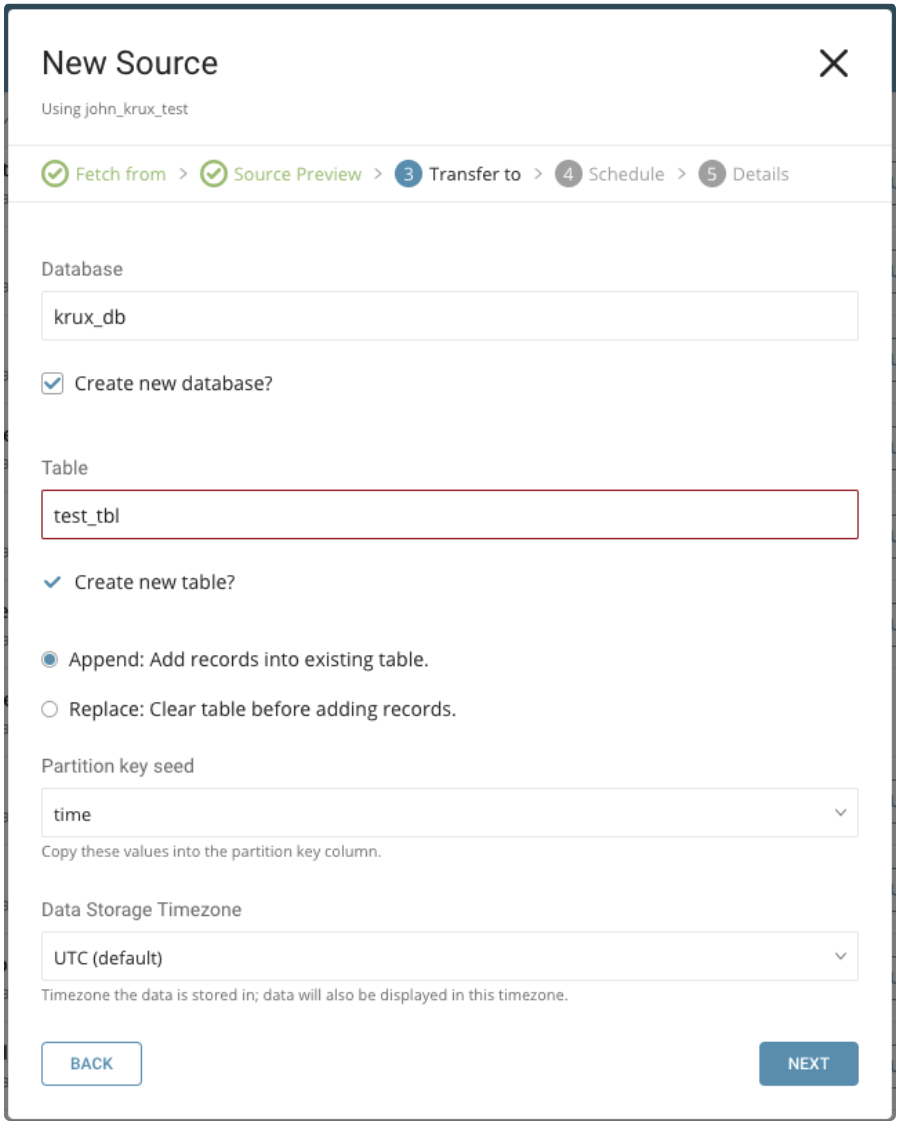Go to the Fetch from step

(120, 174)
